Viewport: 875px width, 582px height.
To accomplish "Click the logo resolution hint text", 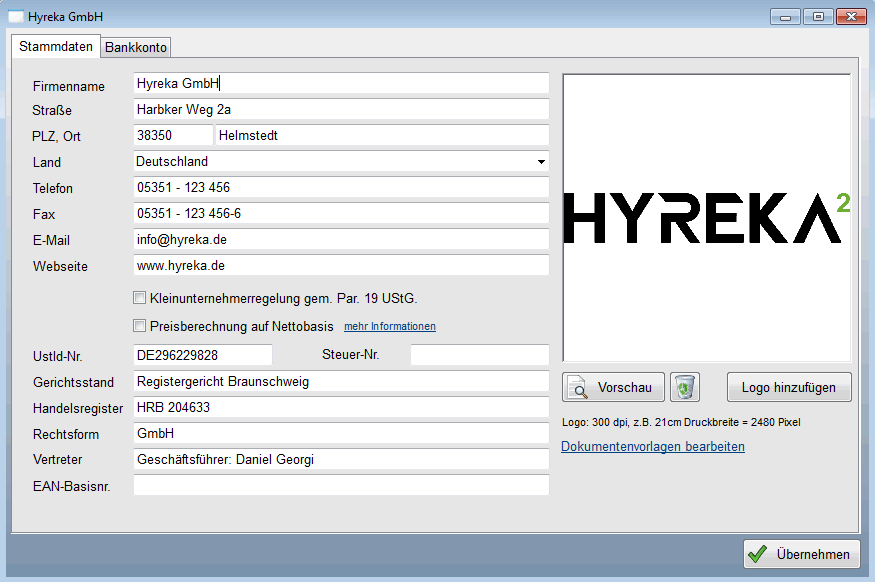I will [x=681, y=422].
